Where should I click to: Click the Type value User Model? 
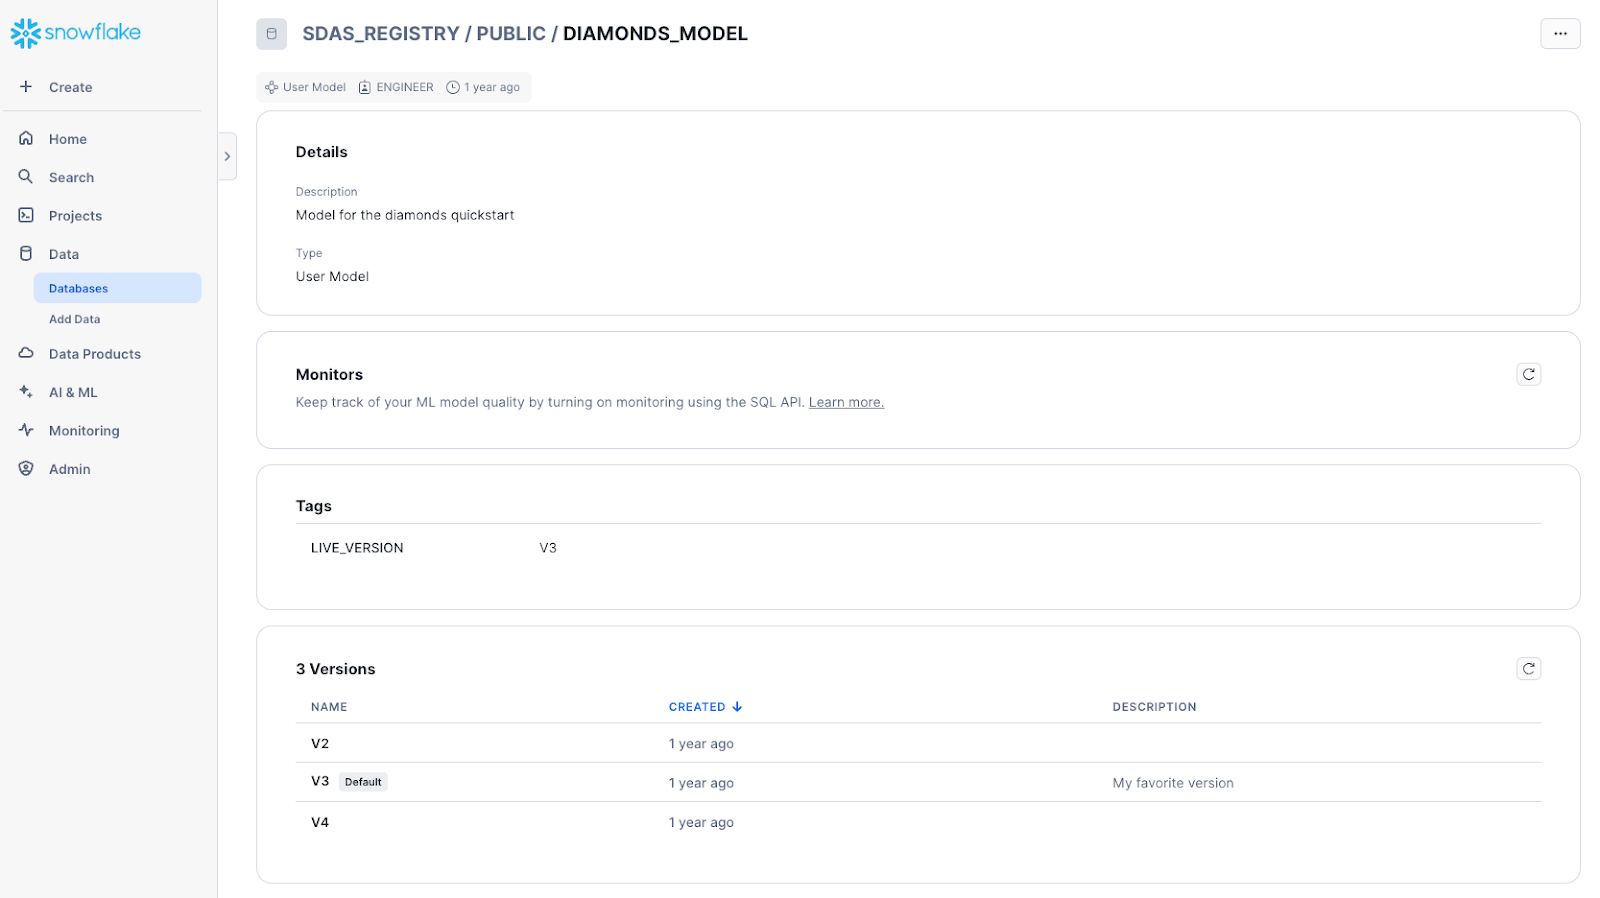(x=332, y=277)
